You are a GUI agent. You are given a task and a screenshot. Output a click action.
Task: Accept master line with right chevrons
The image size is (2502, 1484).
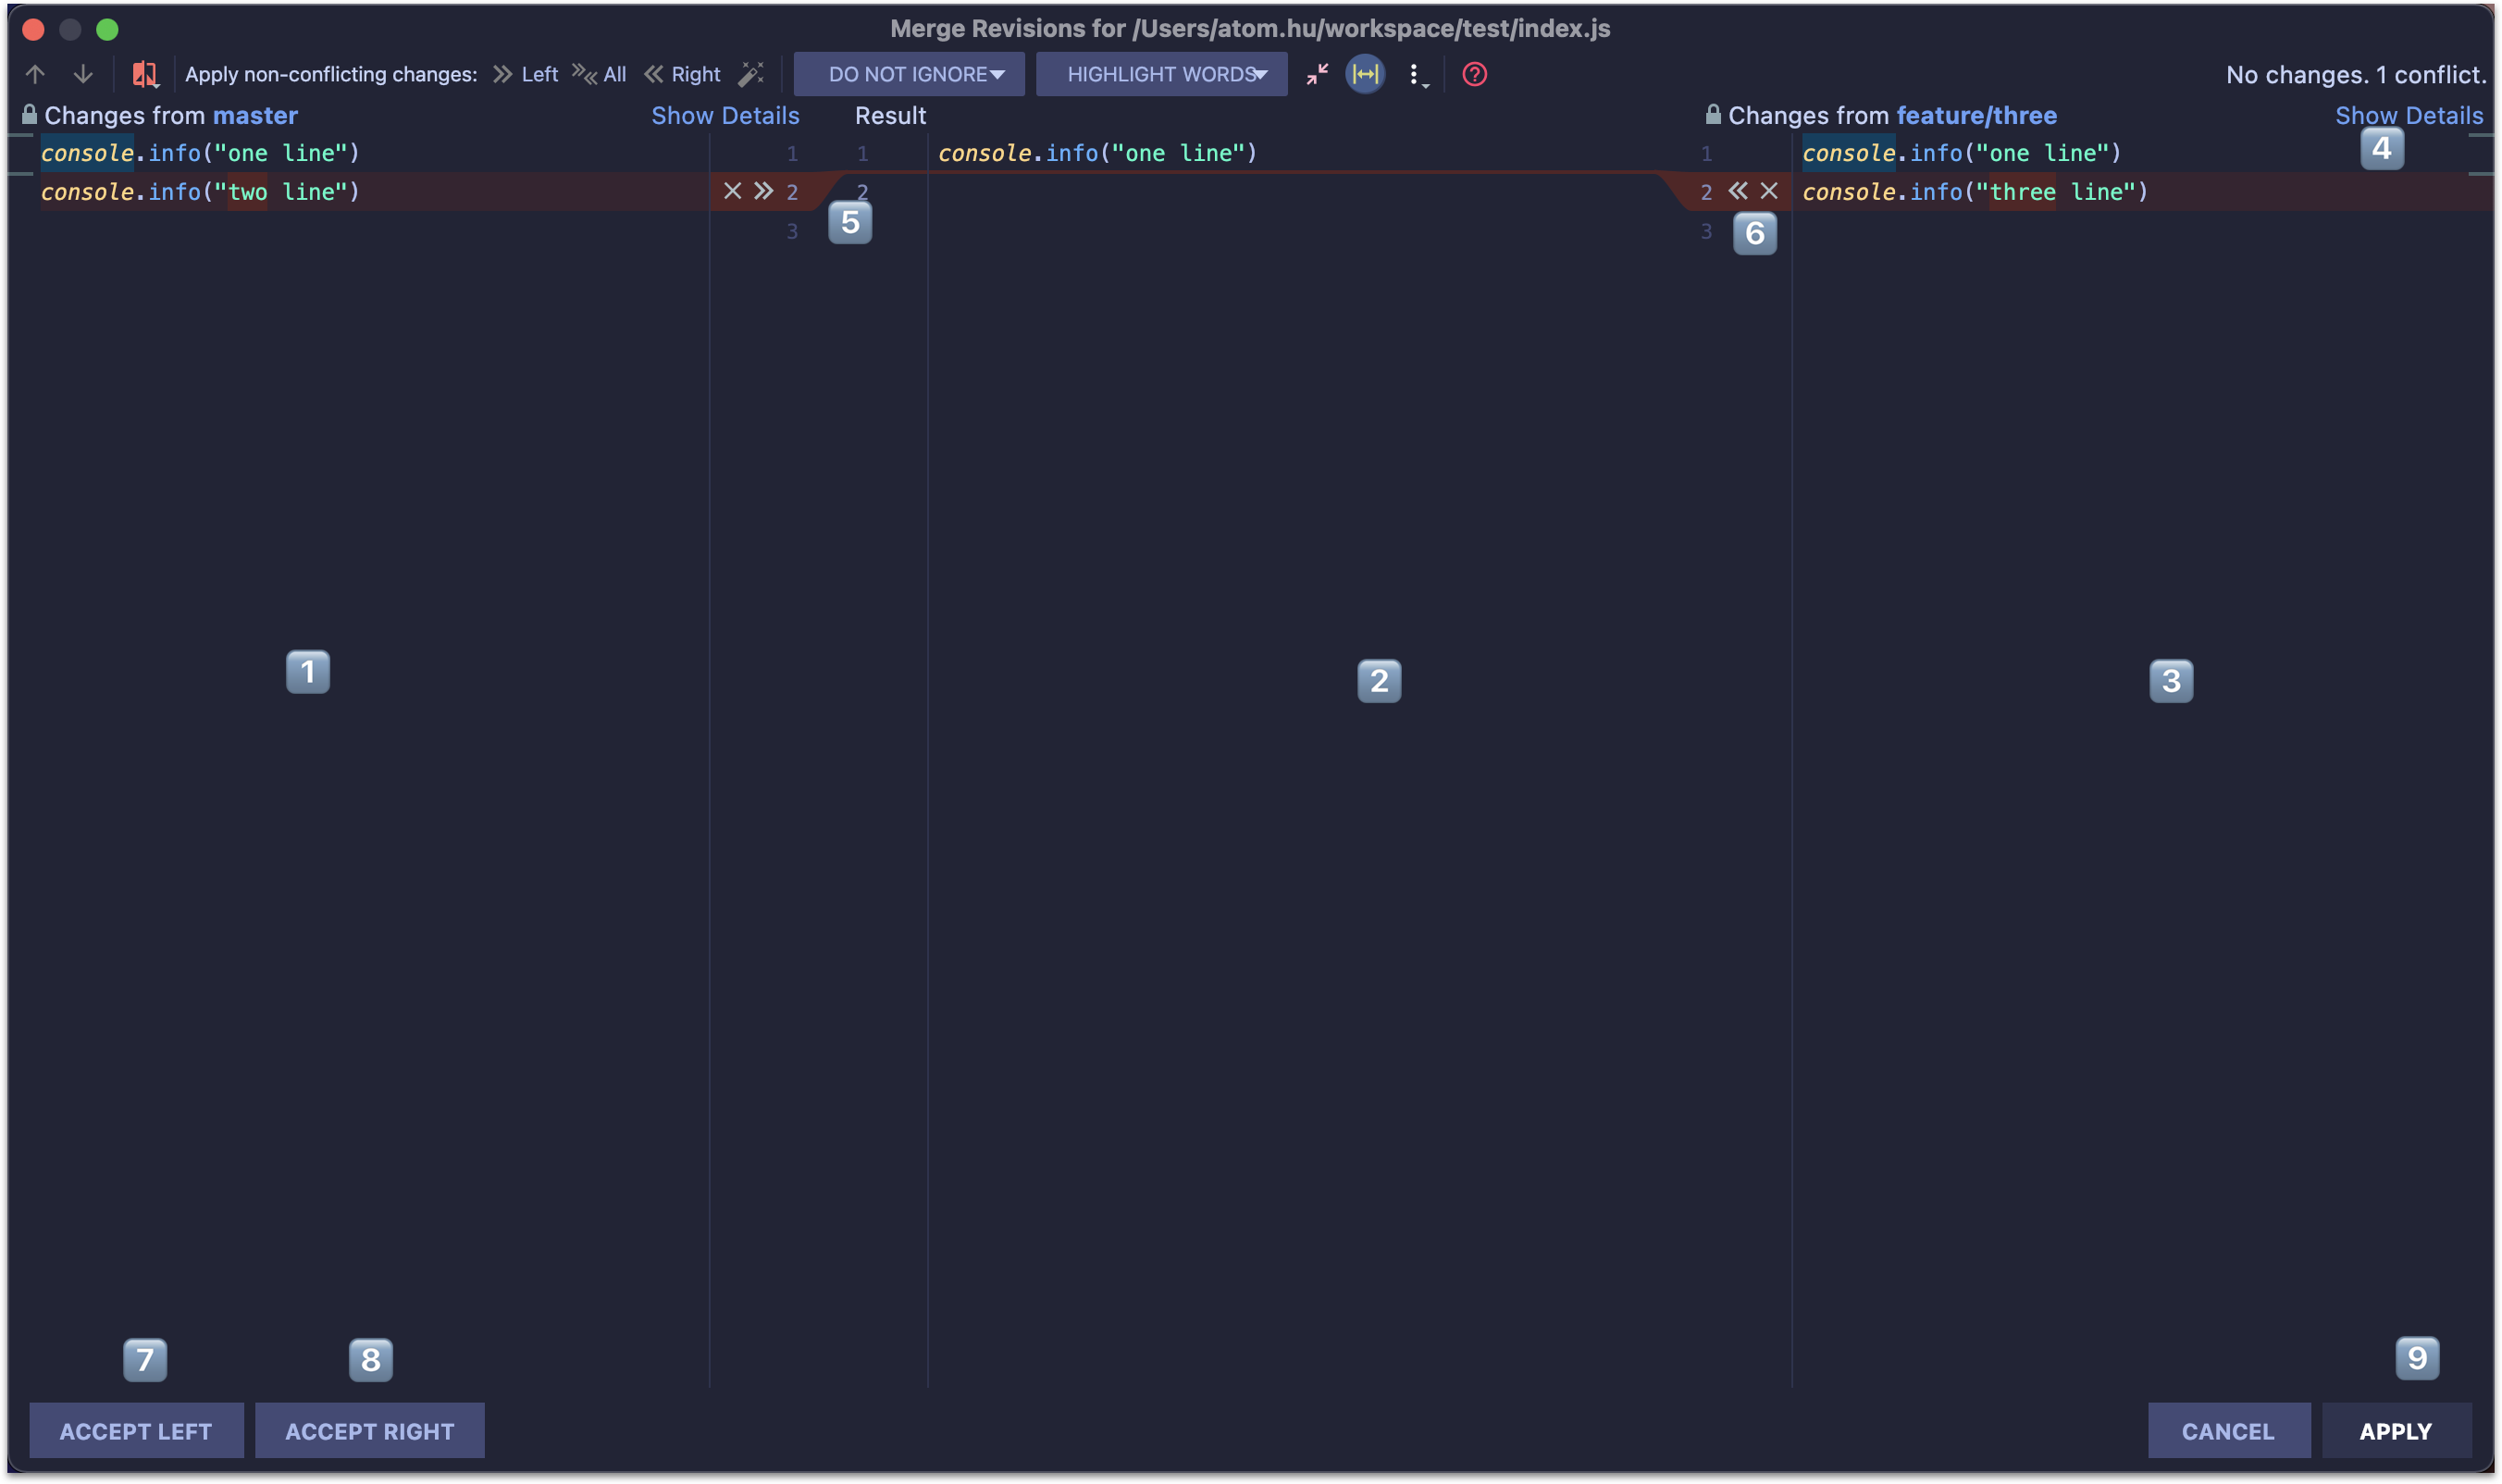(764, 191)
